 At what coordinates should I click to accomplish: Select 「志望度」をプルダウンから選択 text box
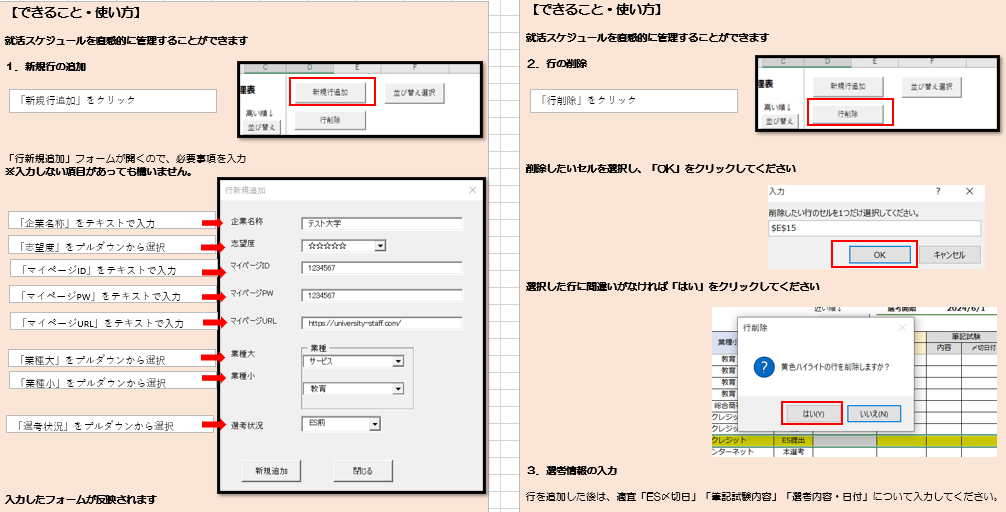point(112,244)
